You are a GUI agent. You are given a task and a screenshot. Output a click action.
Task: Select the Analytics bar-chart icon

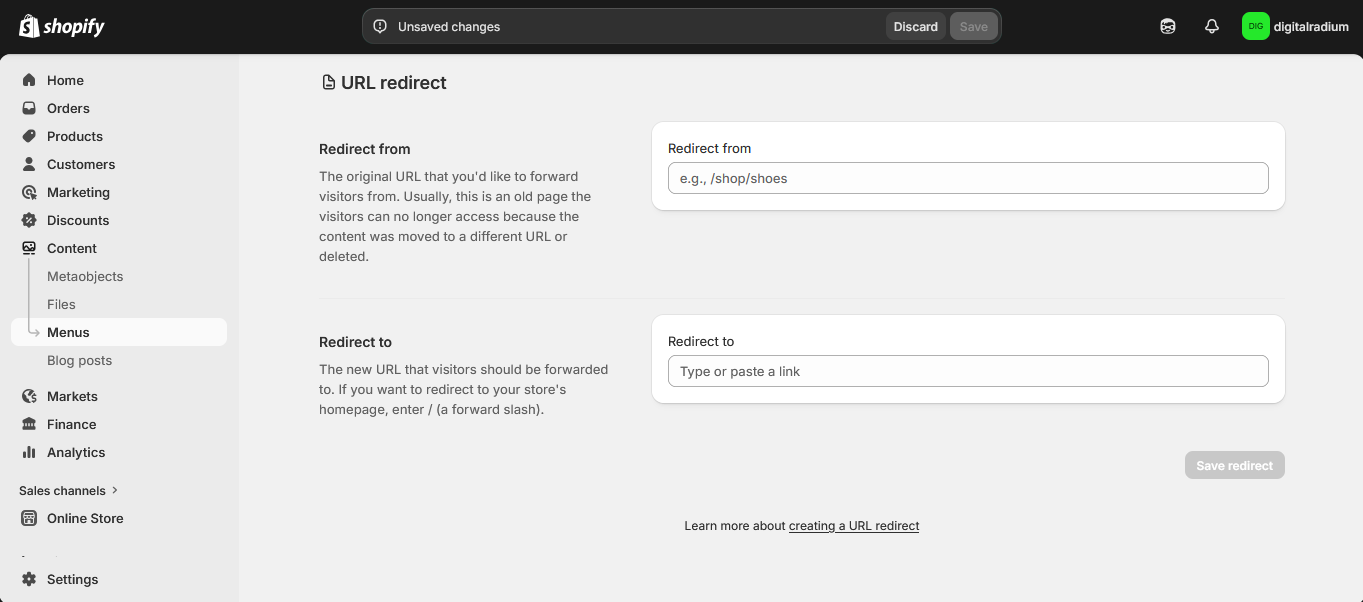click(30, 452)
